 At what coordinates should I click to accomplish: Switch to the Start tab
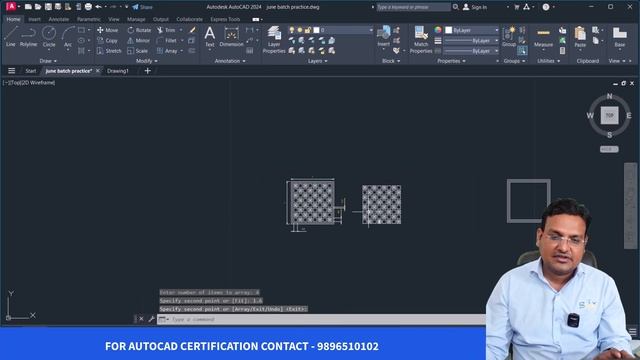click(x=31, y=71)
